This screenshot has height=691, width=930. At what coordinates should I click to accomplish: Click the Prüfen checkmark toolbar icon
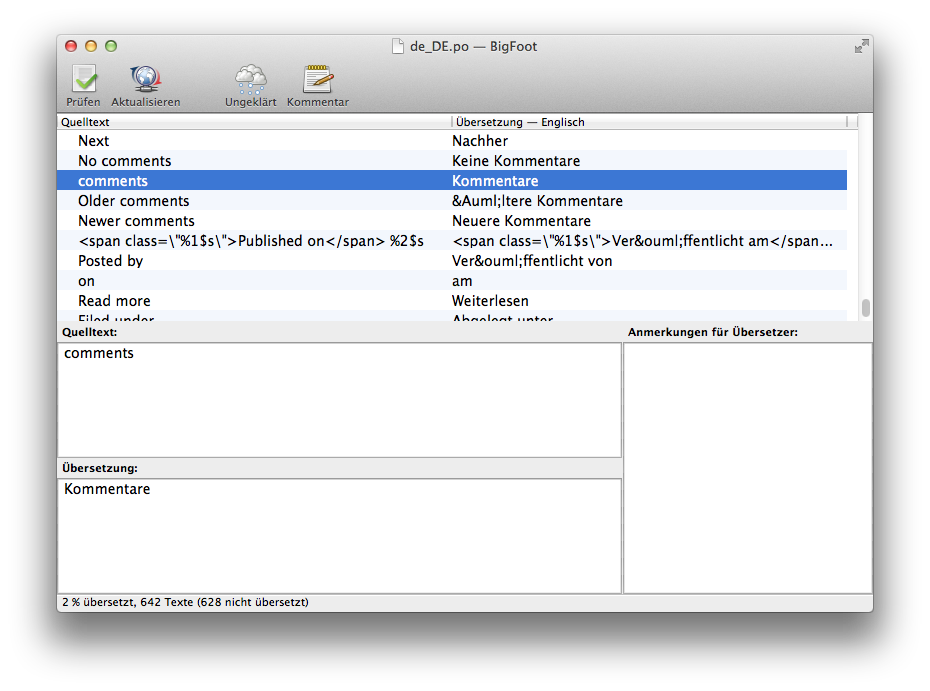84,79
